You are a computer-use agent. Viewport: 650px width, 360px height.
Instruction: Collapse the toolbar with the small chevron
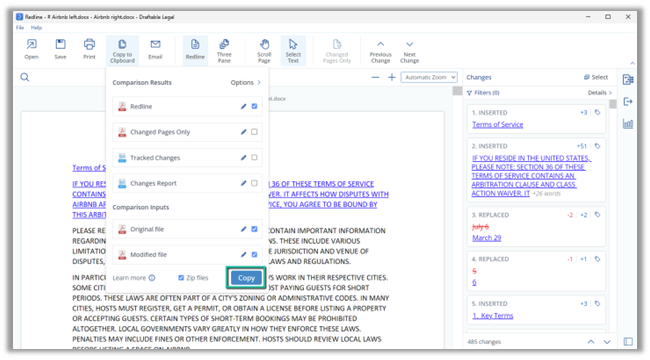(632, 63)
